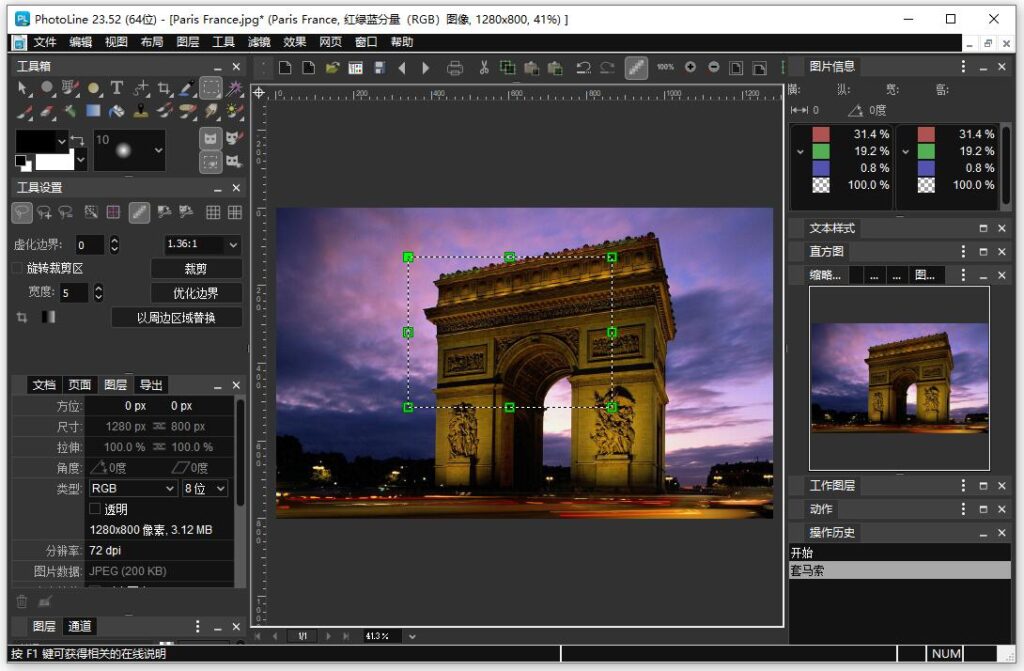Screen dimensions: 1024x671
Task: Toggle the 透明 checkbox in document settings
Action: [x=96, y=509]
